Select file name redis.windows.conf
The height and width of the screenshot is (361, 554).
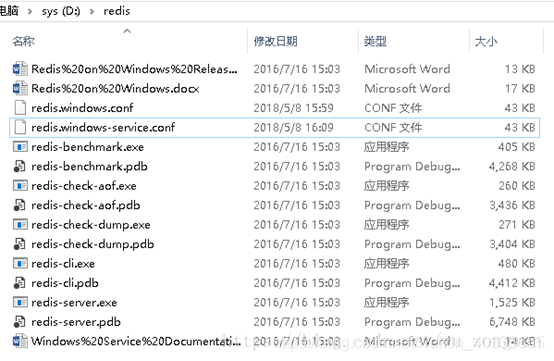[x=82, y=108]
